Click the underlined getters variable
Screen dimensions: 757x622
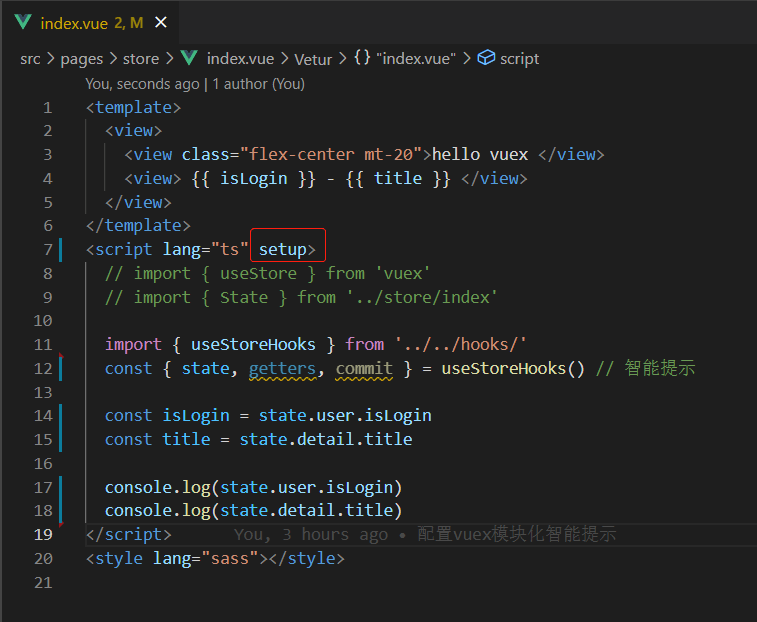pos(282,369)
